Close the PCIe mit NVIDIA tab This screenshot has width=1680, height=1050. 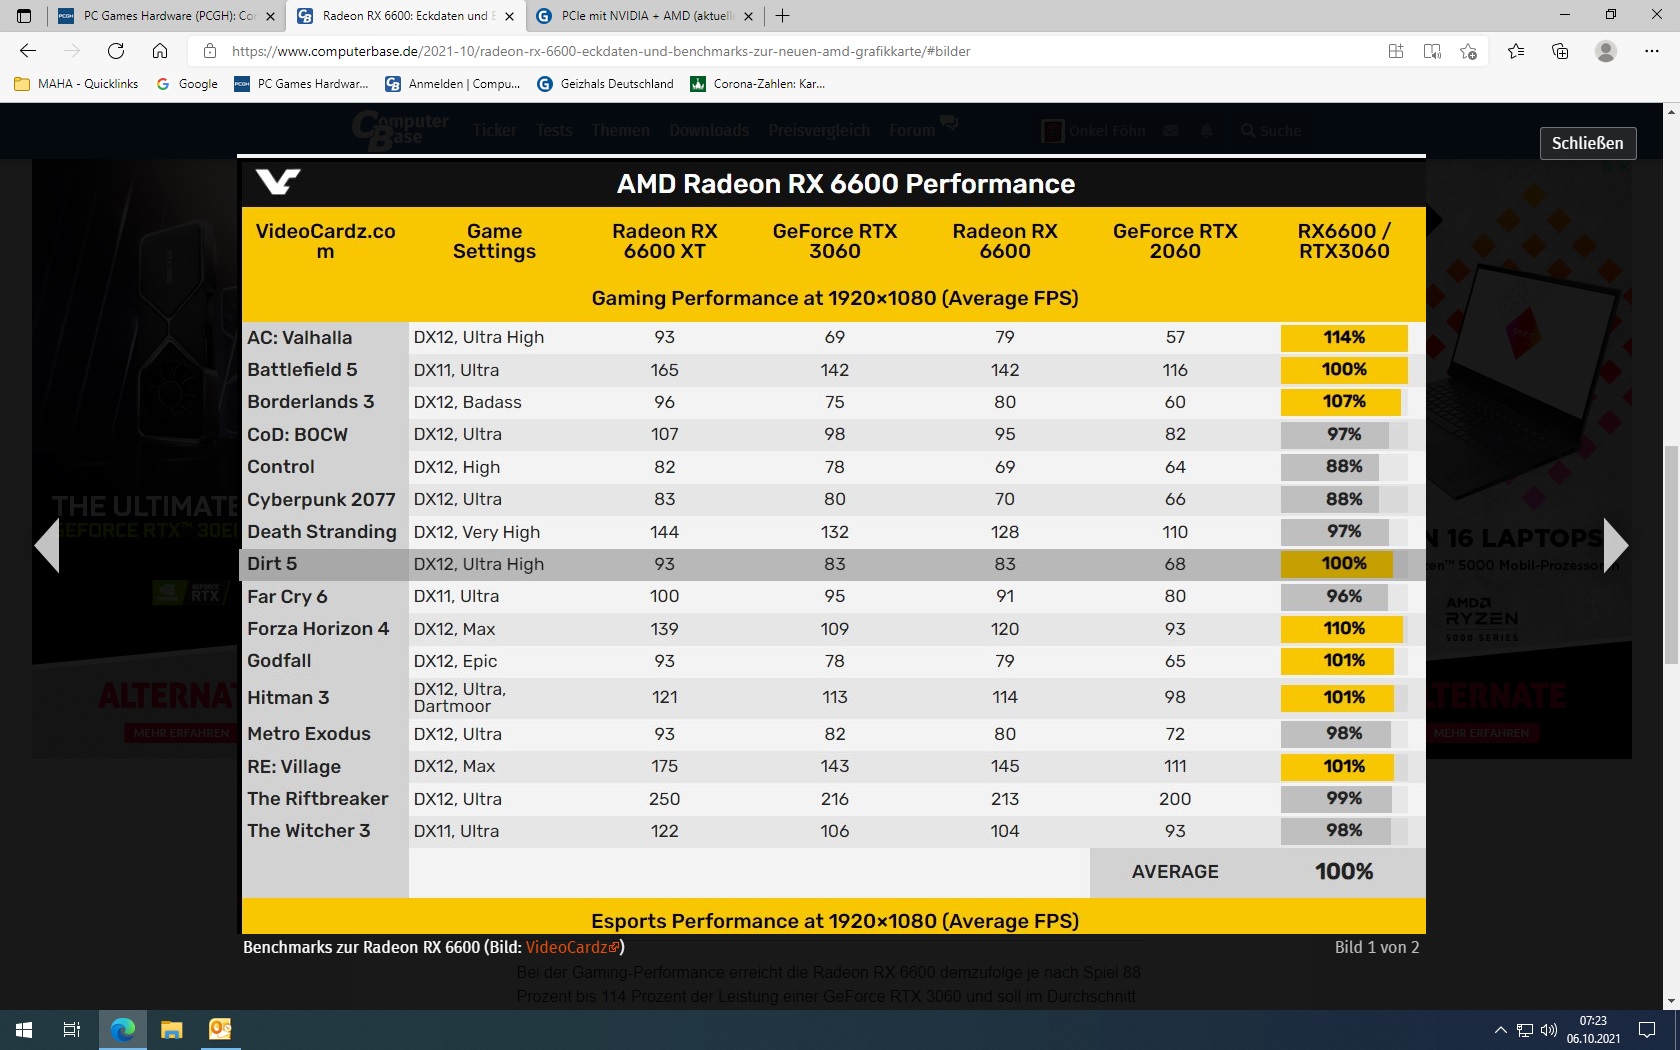point(748,16)
